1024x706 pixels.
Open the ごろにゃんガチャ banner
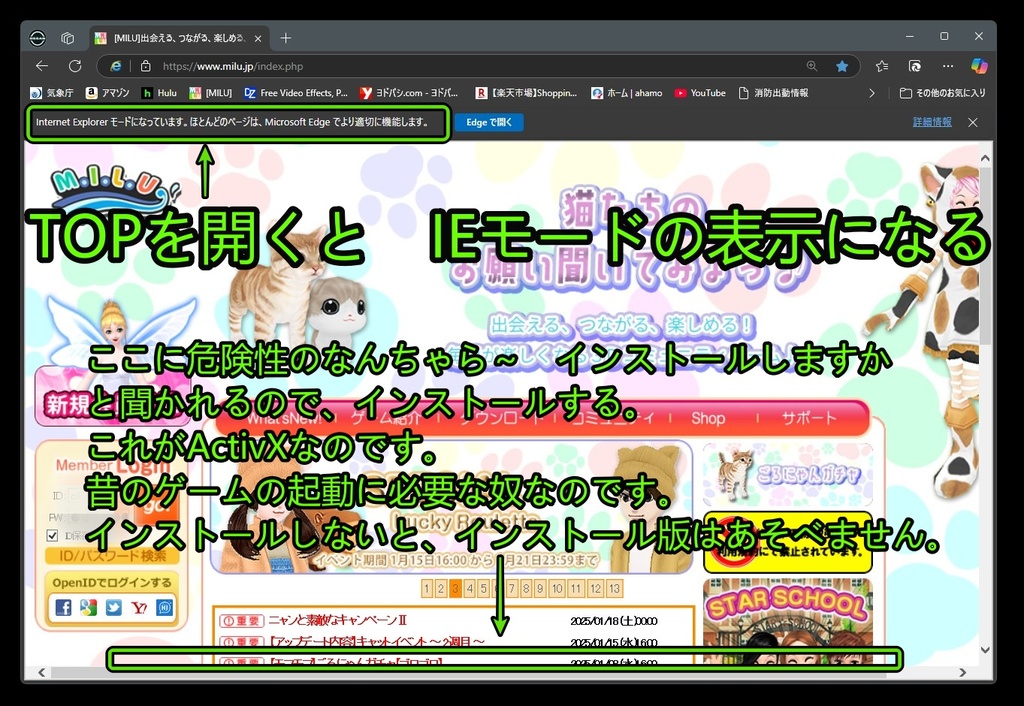coord(788,475)
